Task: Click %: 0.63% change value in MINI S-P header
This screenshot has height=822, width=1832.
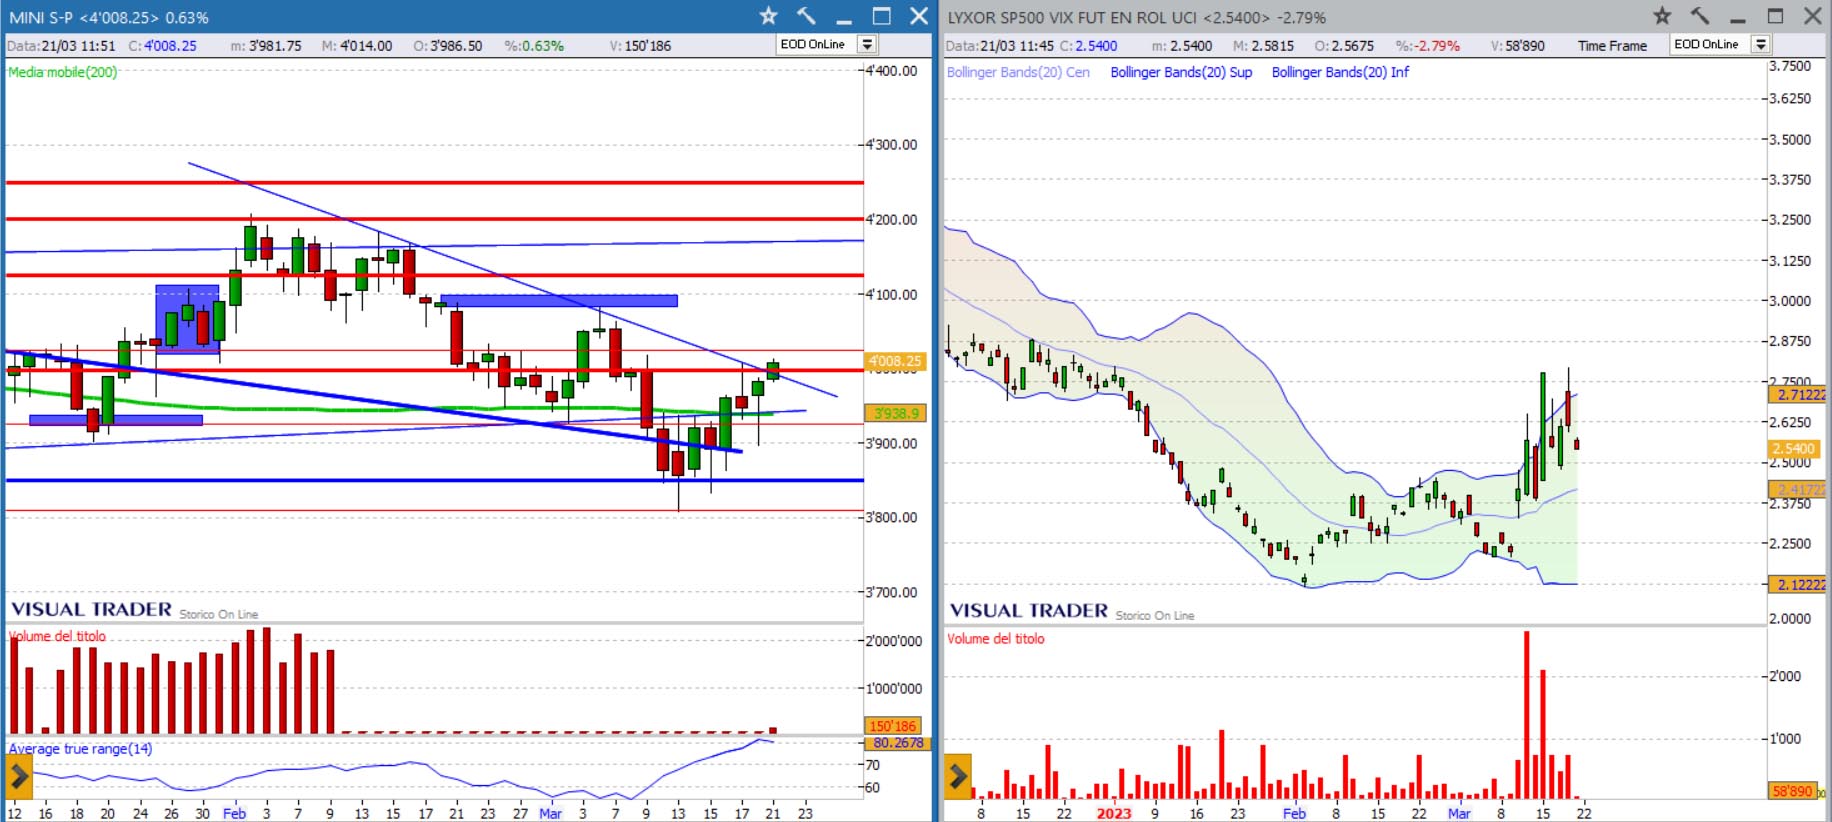Action: tap(534, 46)
